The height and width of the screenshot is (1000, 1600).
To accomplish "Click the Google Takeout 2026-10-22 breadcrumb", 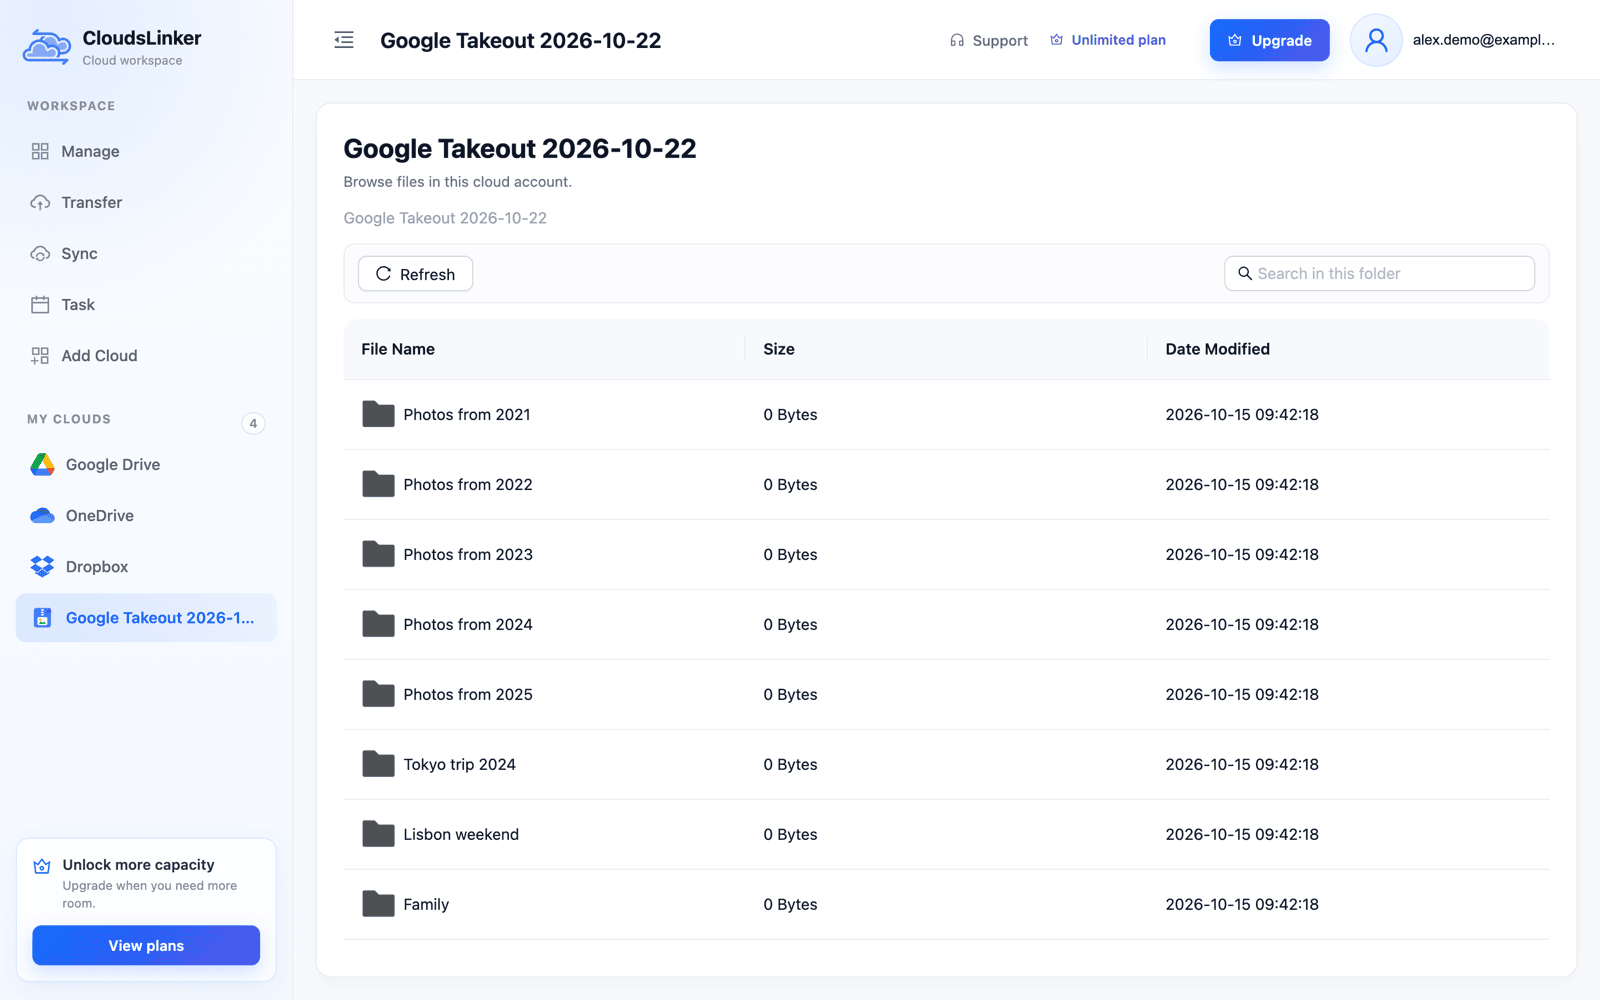I will pos(445,218).
